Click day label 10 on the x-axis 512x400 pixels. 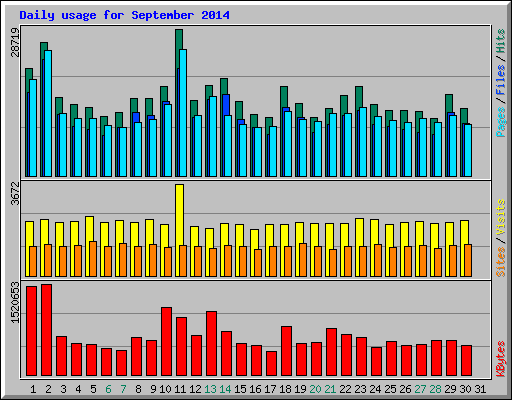[165, 389]
